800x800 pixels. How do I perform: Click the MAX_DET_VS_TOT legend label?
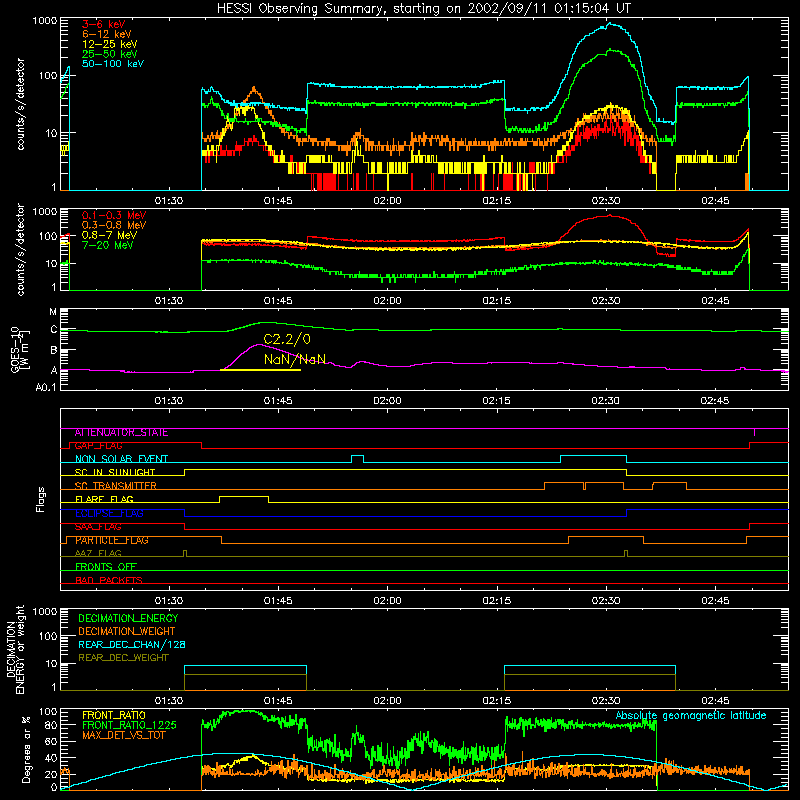(124, 735)
